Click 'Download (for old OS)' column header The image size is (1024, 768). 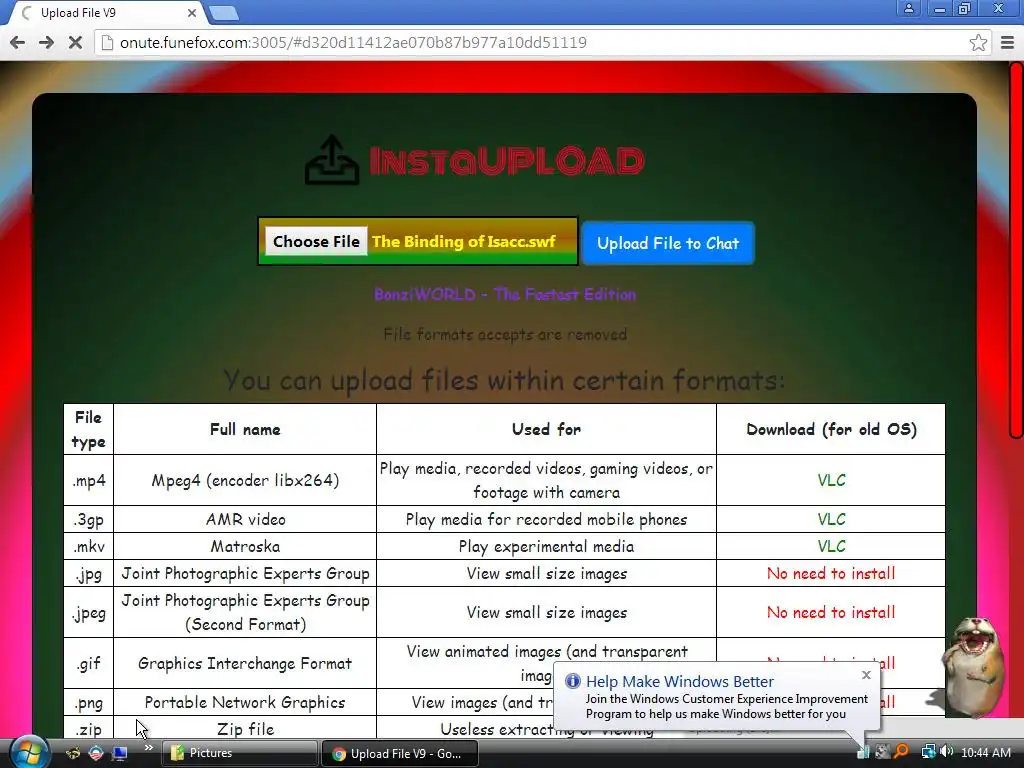coord(831,430)
